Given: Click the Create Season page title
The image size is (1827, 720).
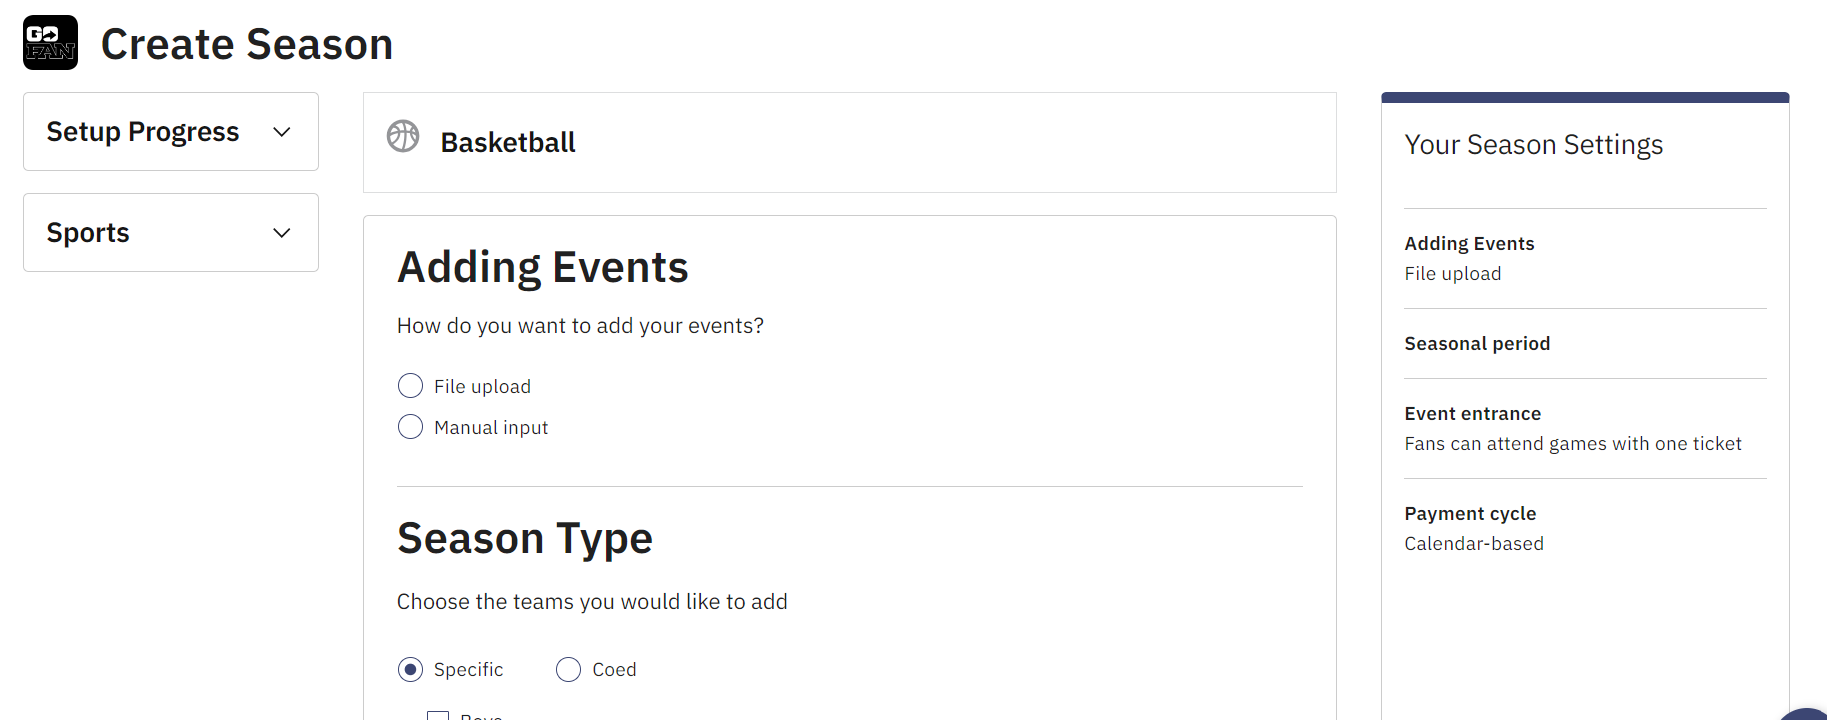Looking at the screenshot, I should [246, 43].
